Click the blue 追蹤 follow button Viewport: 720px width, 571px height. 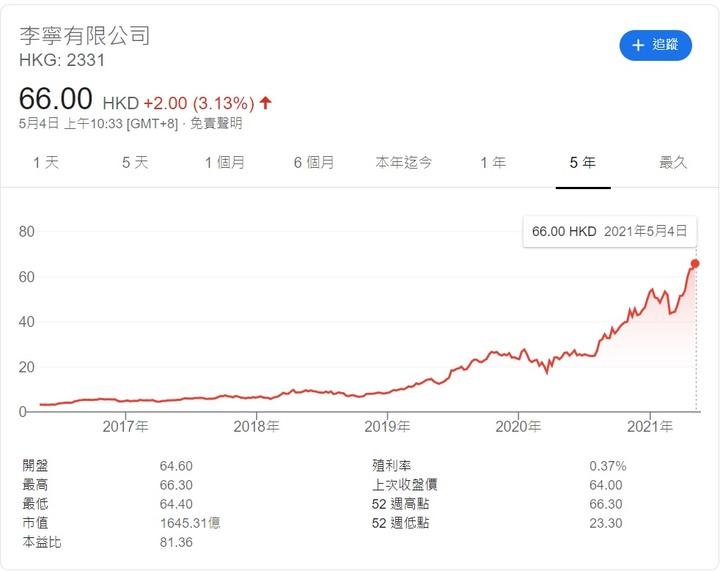point(655,45)
